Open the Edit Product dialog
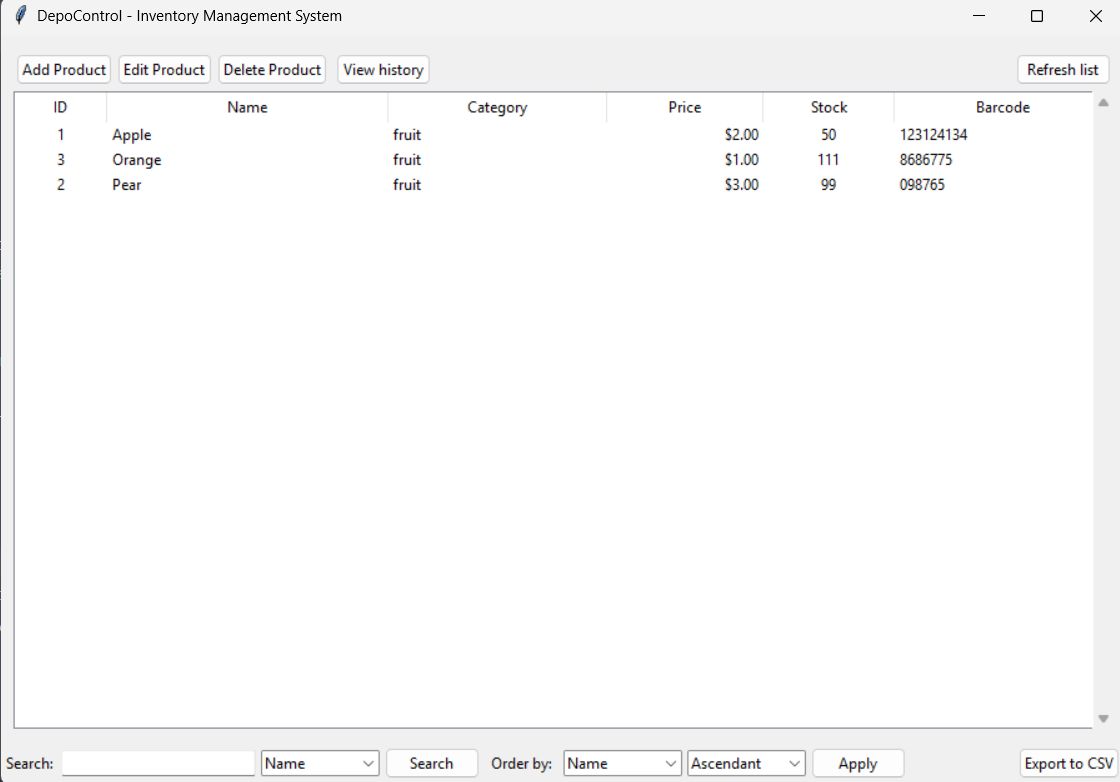This screenshot has width=1120, height=782. (164, 69)
